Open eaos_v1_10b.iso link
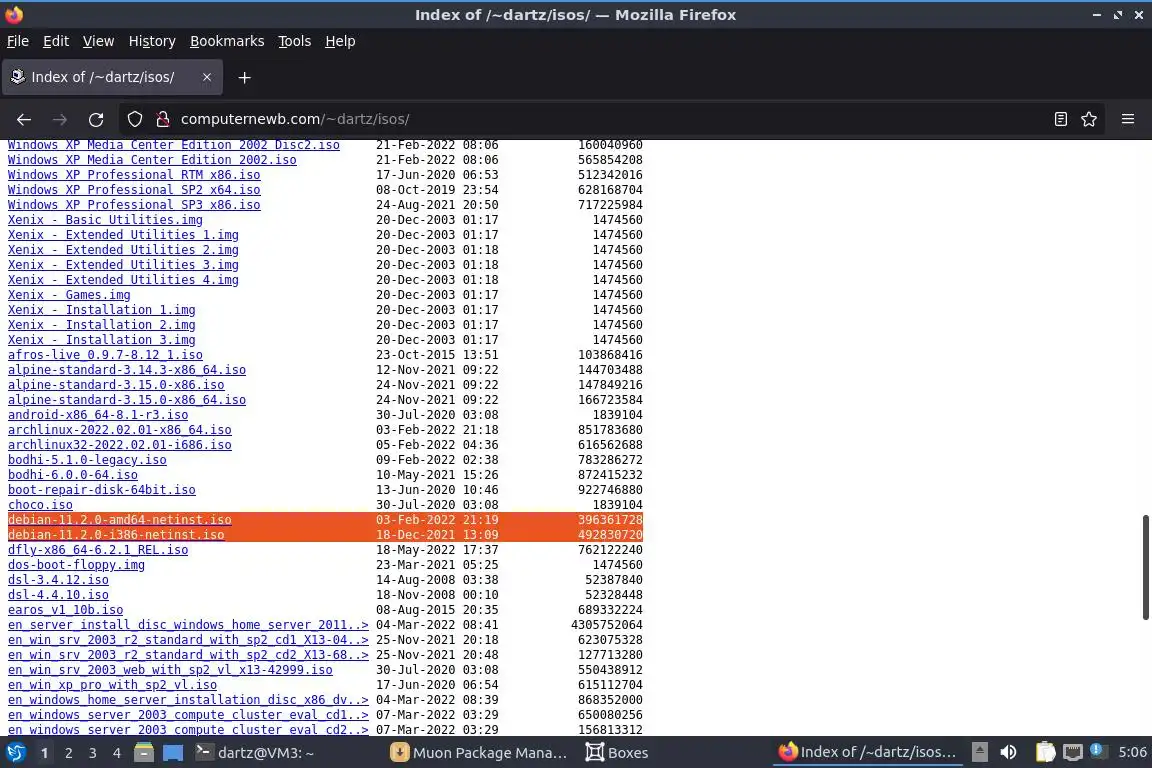This screenshot has height=768, width=1152. coord(65,610)
